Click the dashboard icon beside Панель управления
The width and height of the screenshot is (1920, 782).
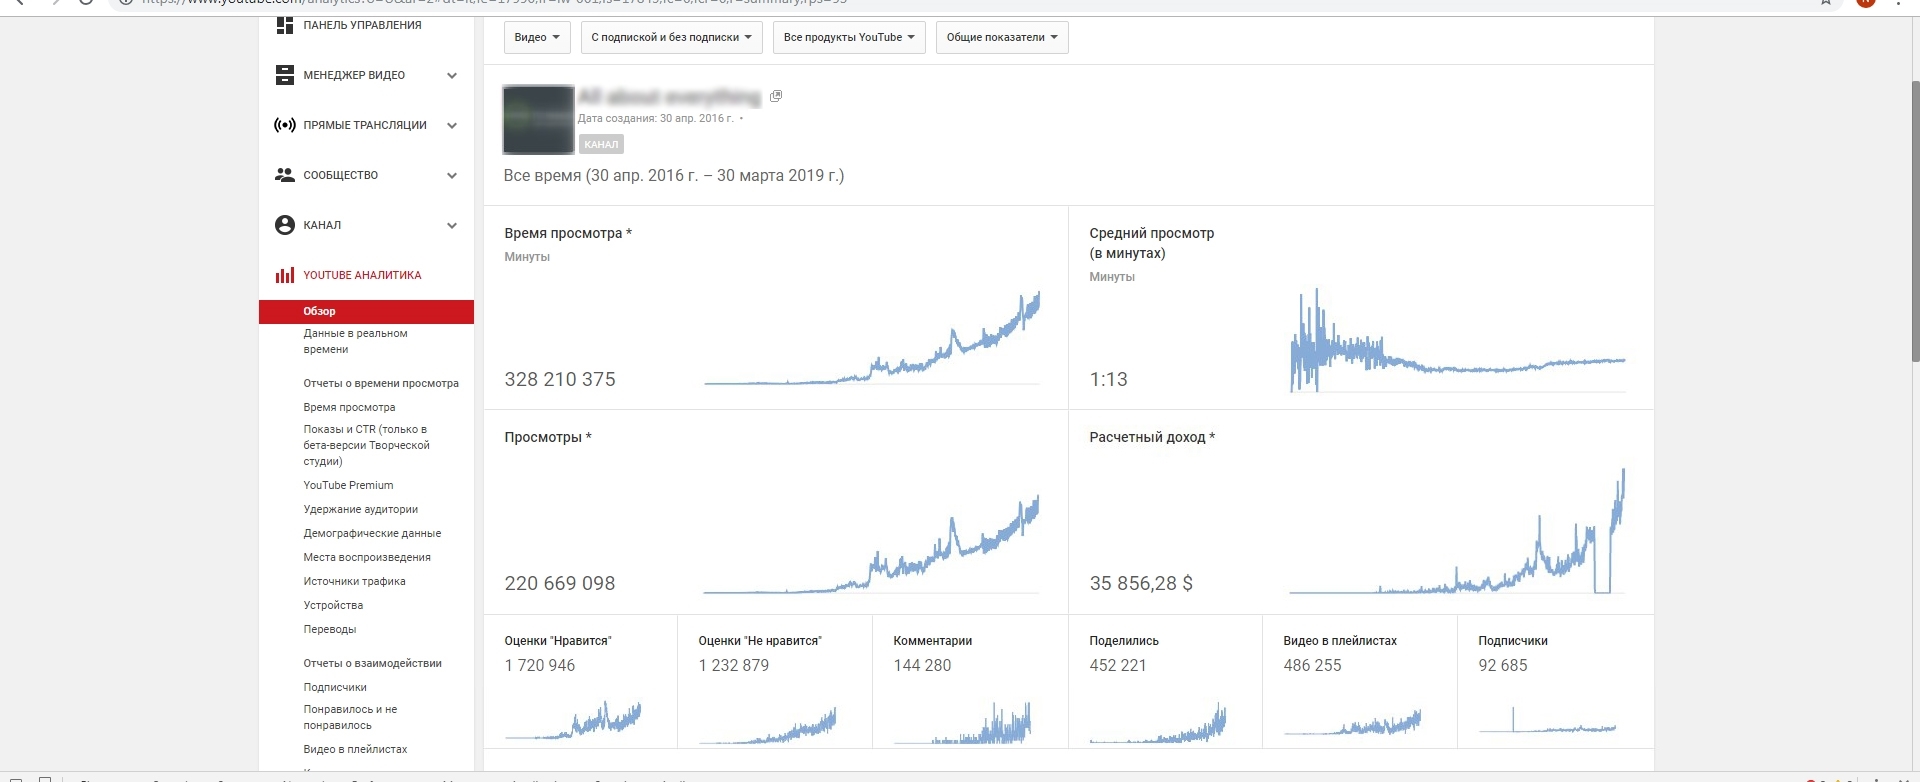285,25
